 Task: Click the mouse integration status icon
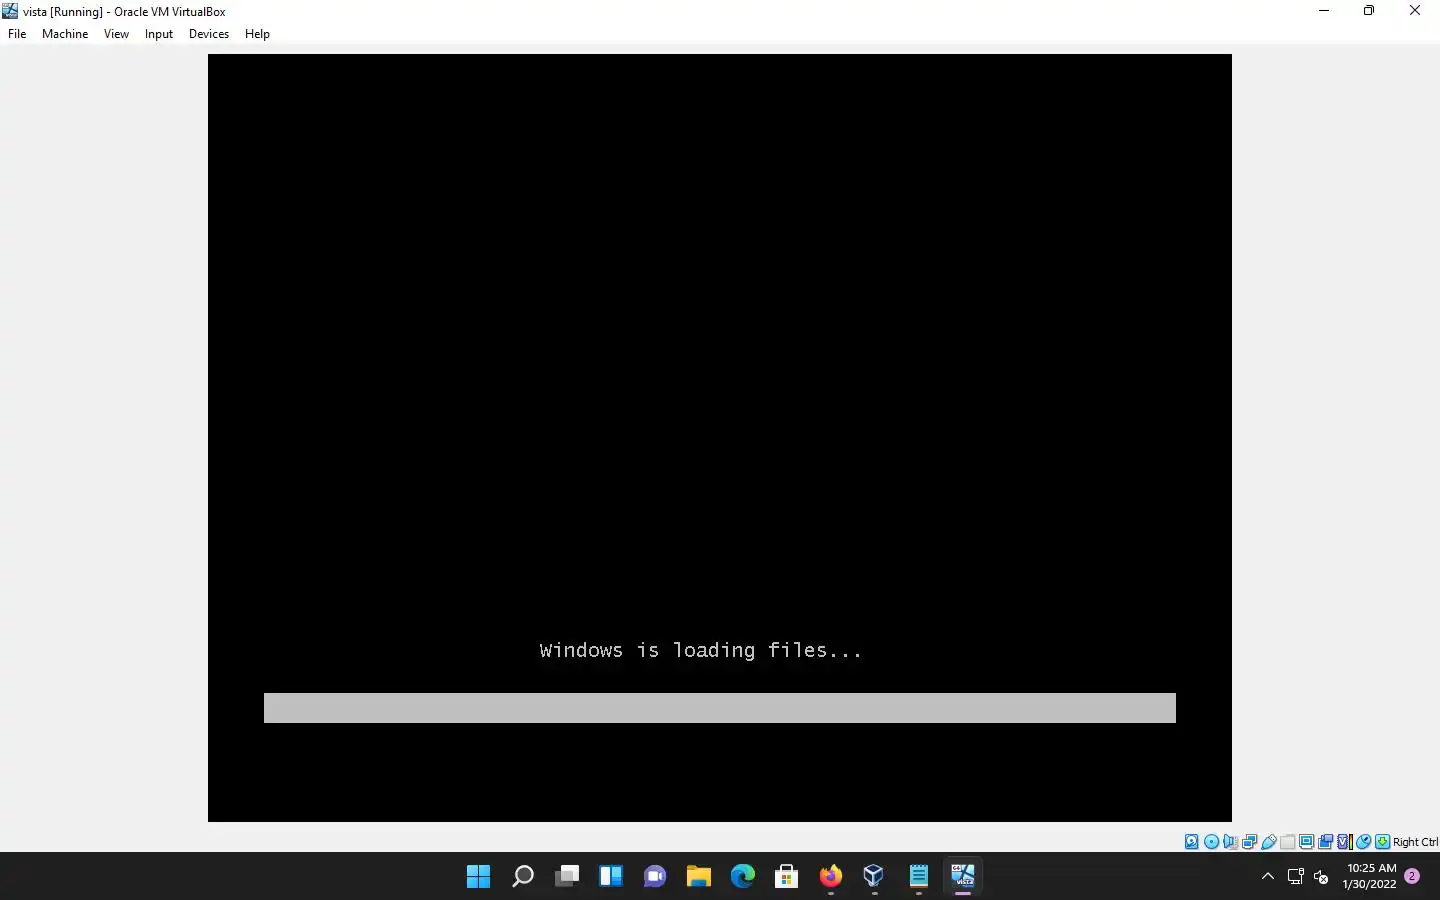(x=1363, y=842)
